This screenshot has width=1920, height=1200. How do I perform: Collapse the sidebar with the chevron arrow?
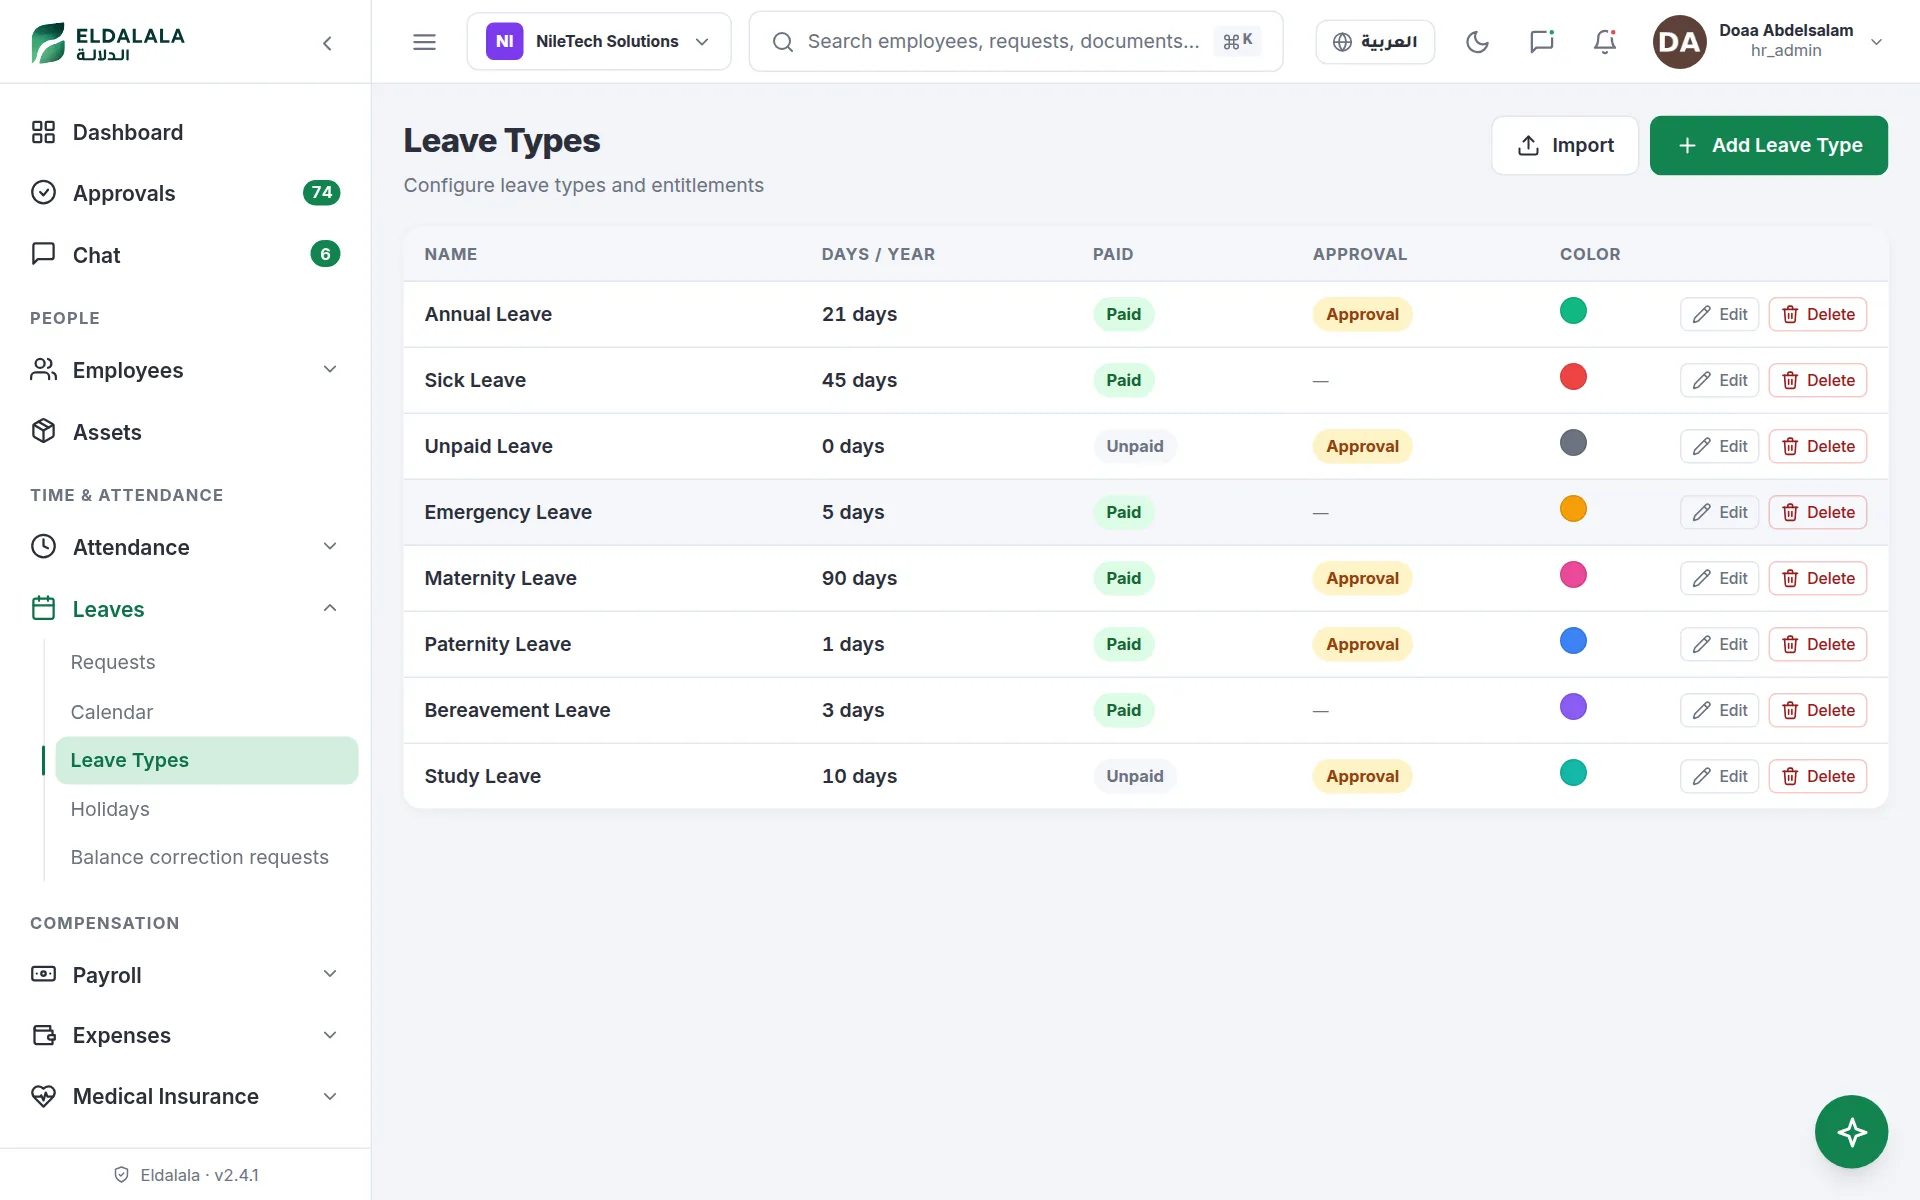tap(327, 43)
